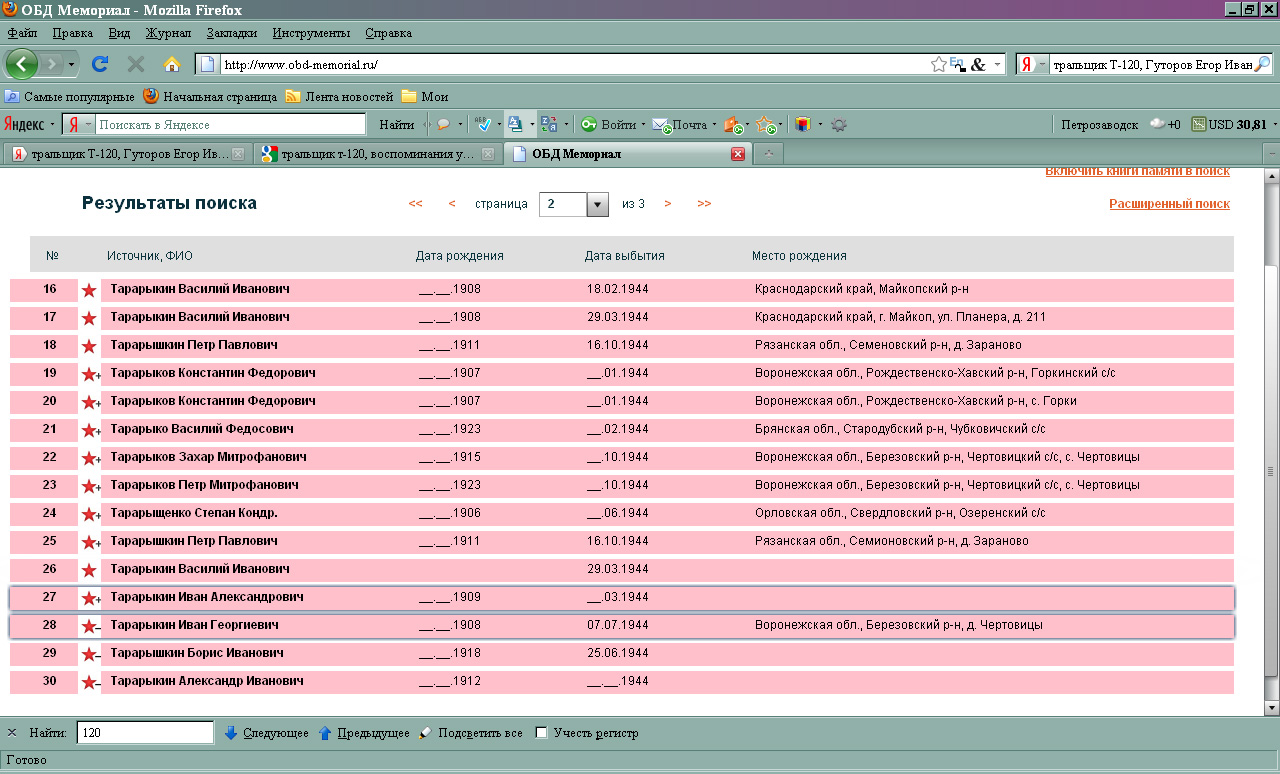Open the page number dropdown
1280x774 pixels.
(597, 204)
